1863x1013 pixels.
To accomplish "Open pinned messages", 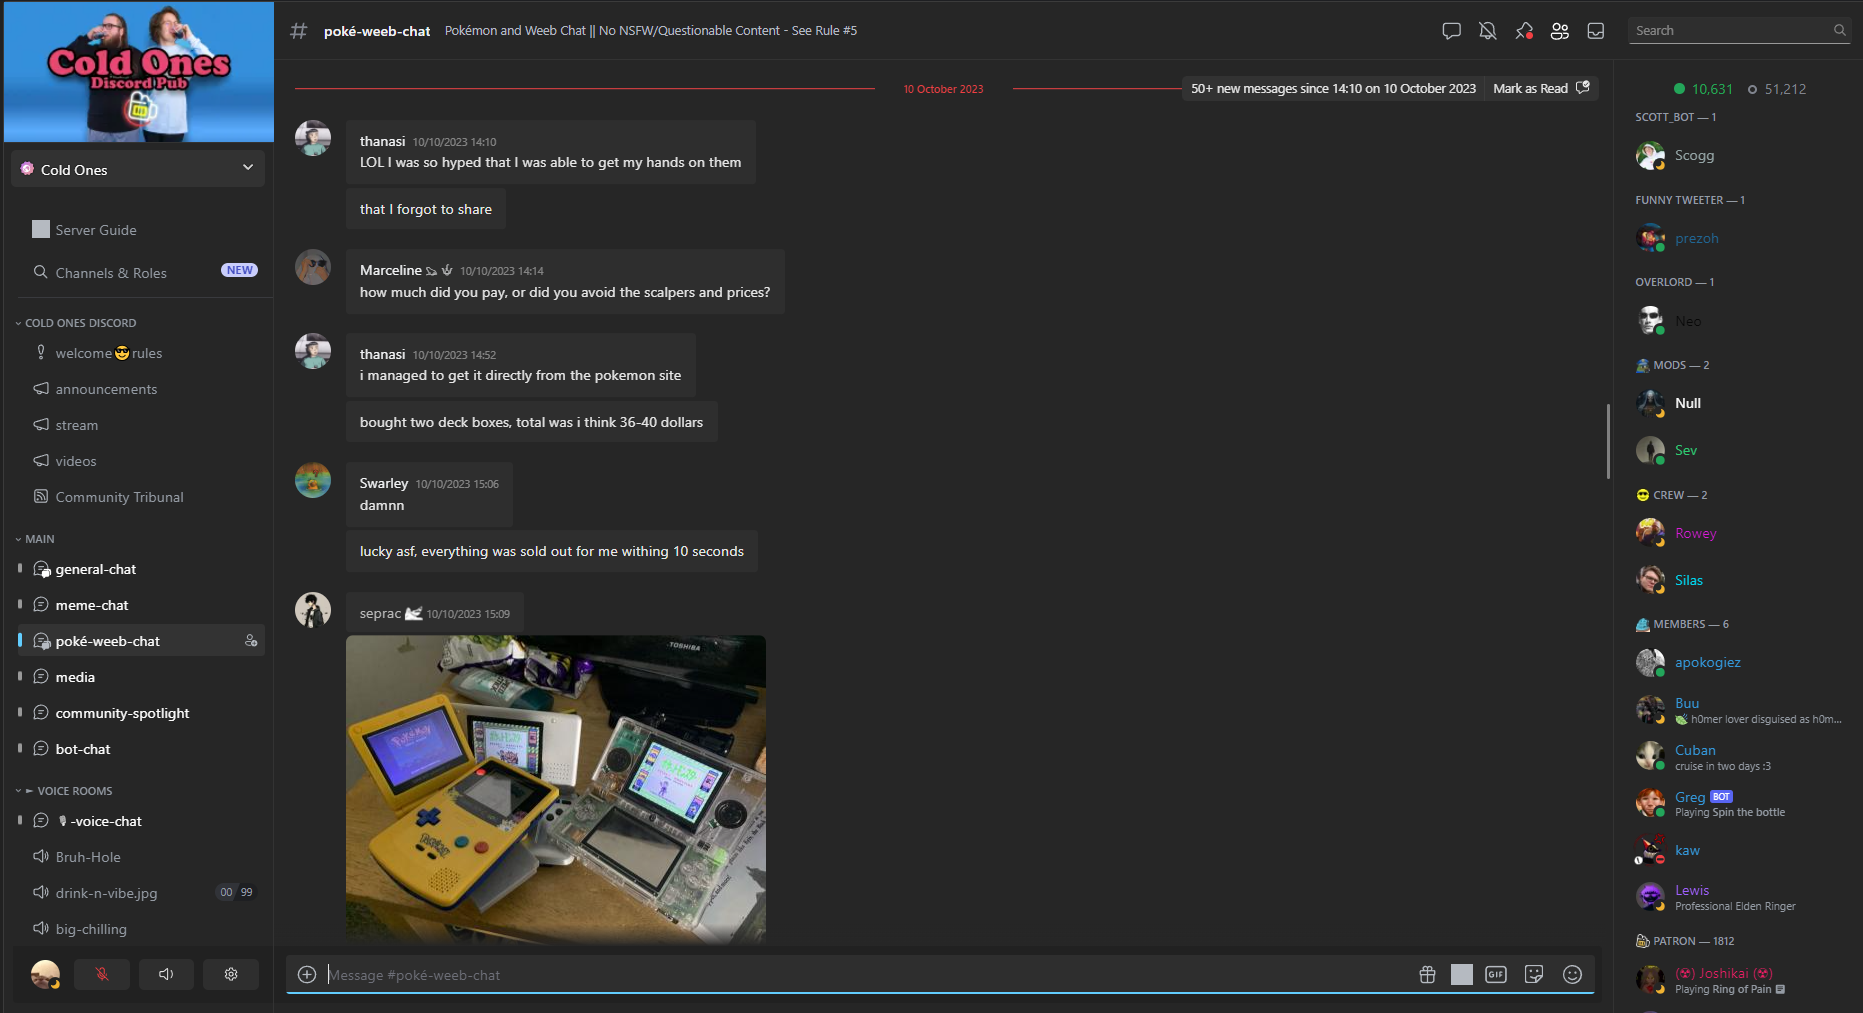I will [x=1524, y=31].
